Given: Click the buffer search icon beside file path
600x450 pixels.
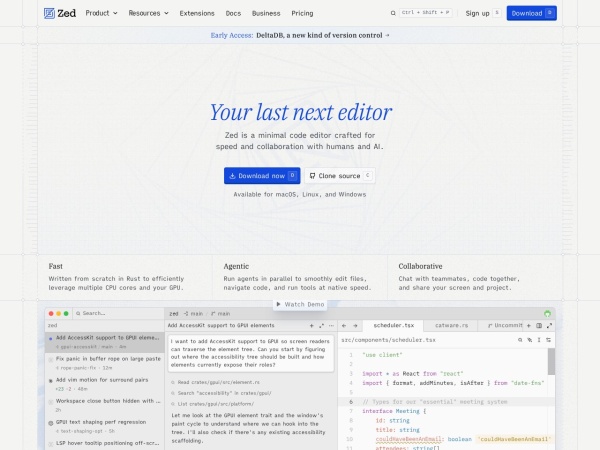Looking at the screenshot, I should pos(520,340).
